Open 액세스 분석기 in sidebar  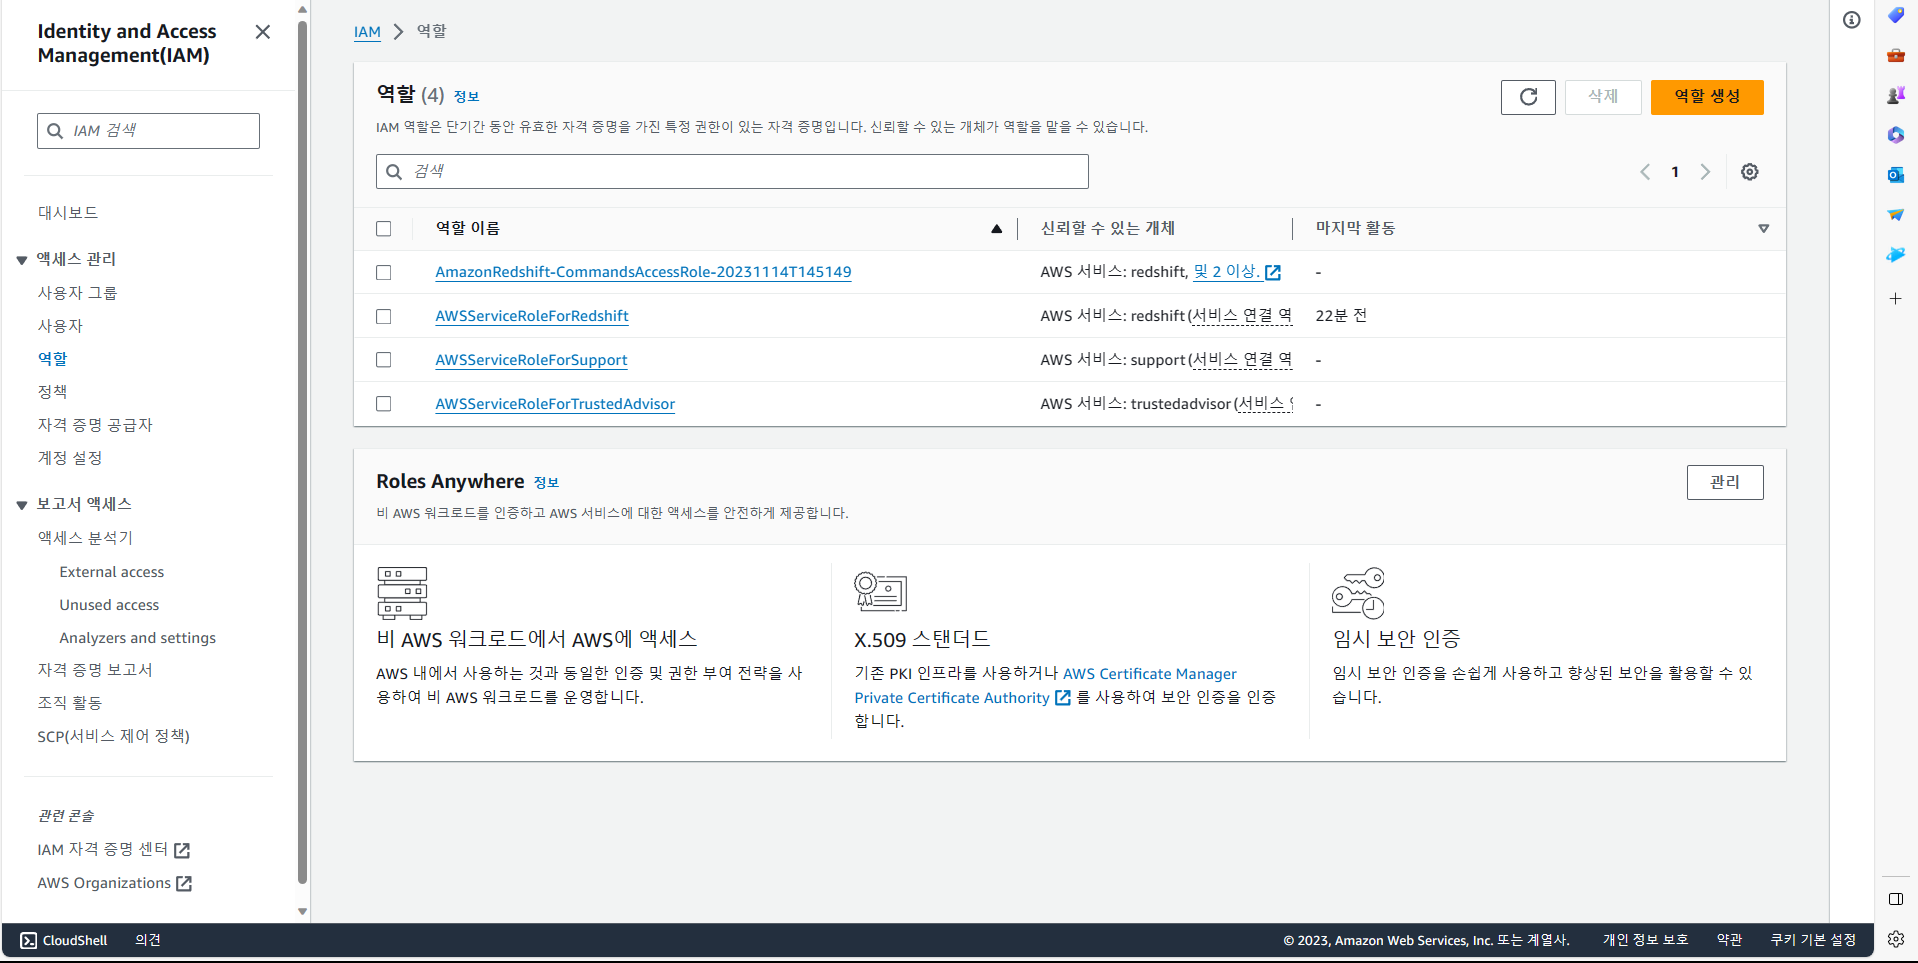tap(85, 538)
